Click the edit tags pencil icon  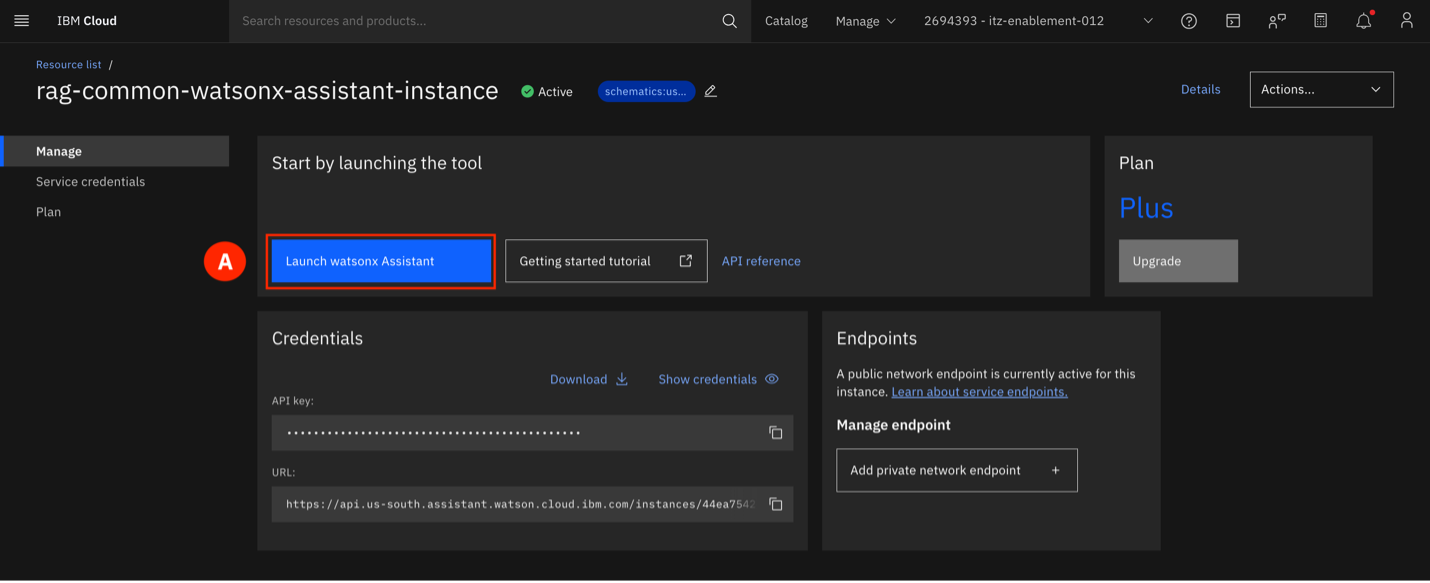(x=711, y=91)
